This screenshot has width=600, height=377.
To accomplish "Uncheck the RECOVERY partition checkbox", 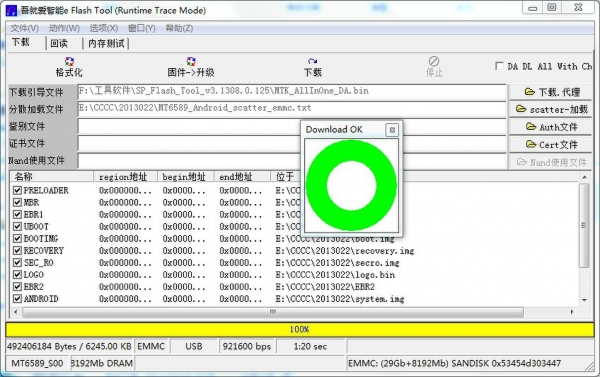I will [17, 251].
